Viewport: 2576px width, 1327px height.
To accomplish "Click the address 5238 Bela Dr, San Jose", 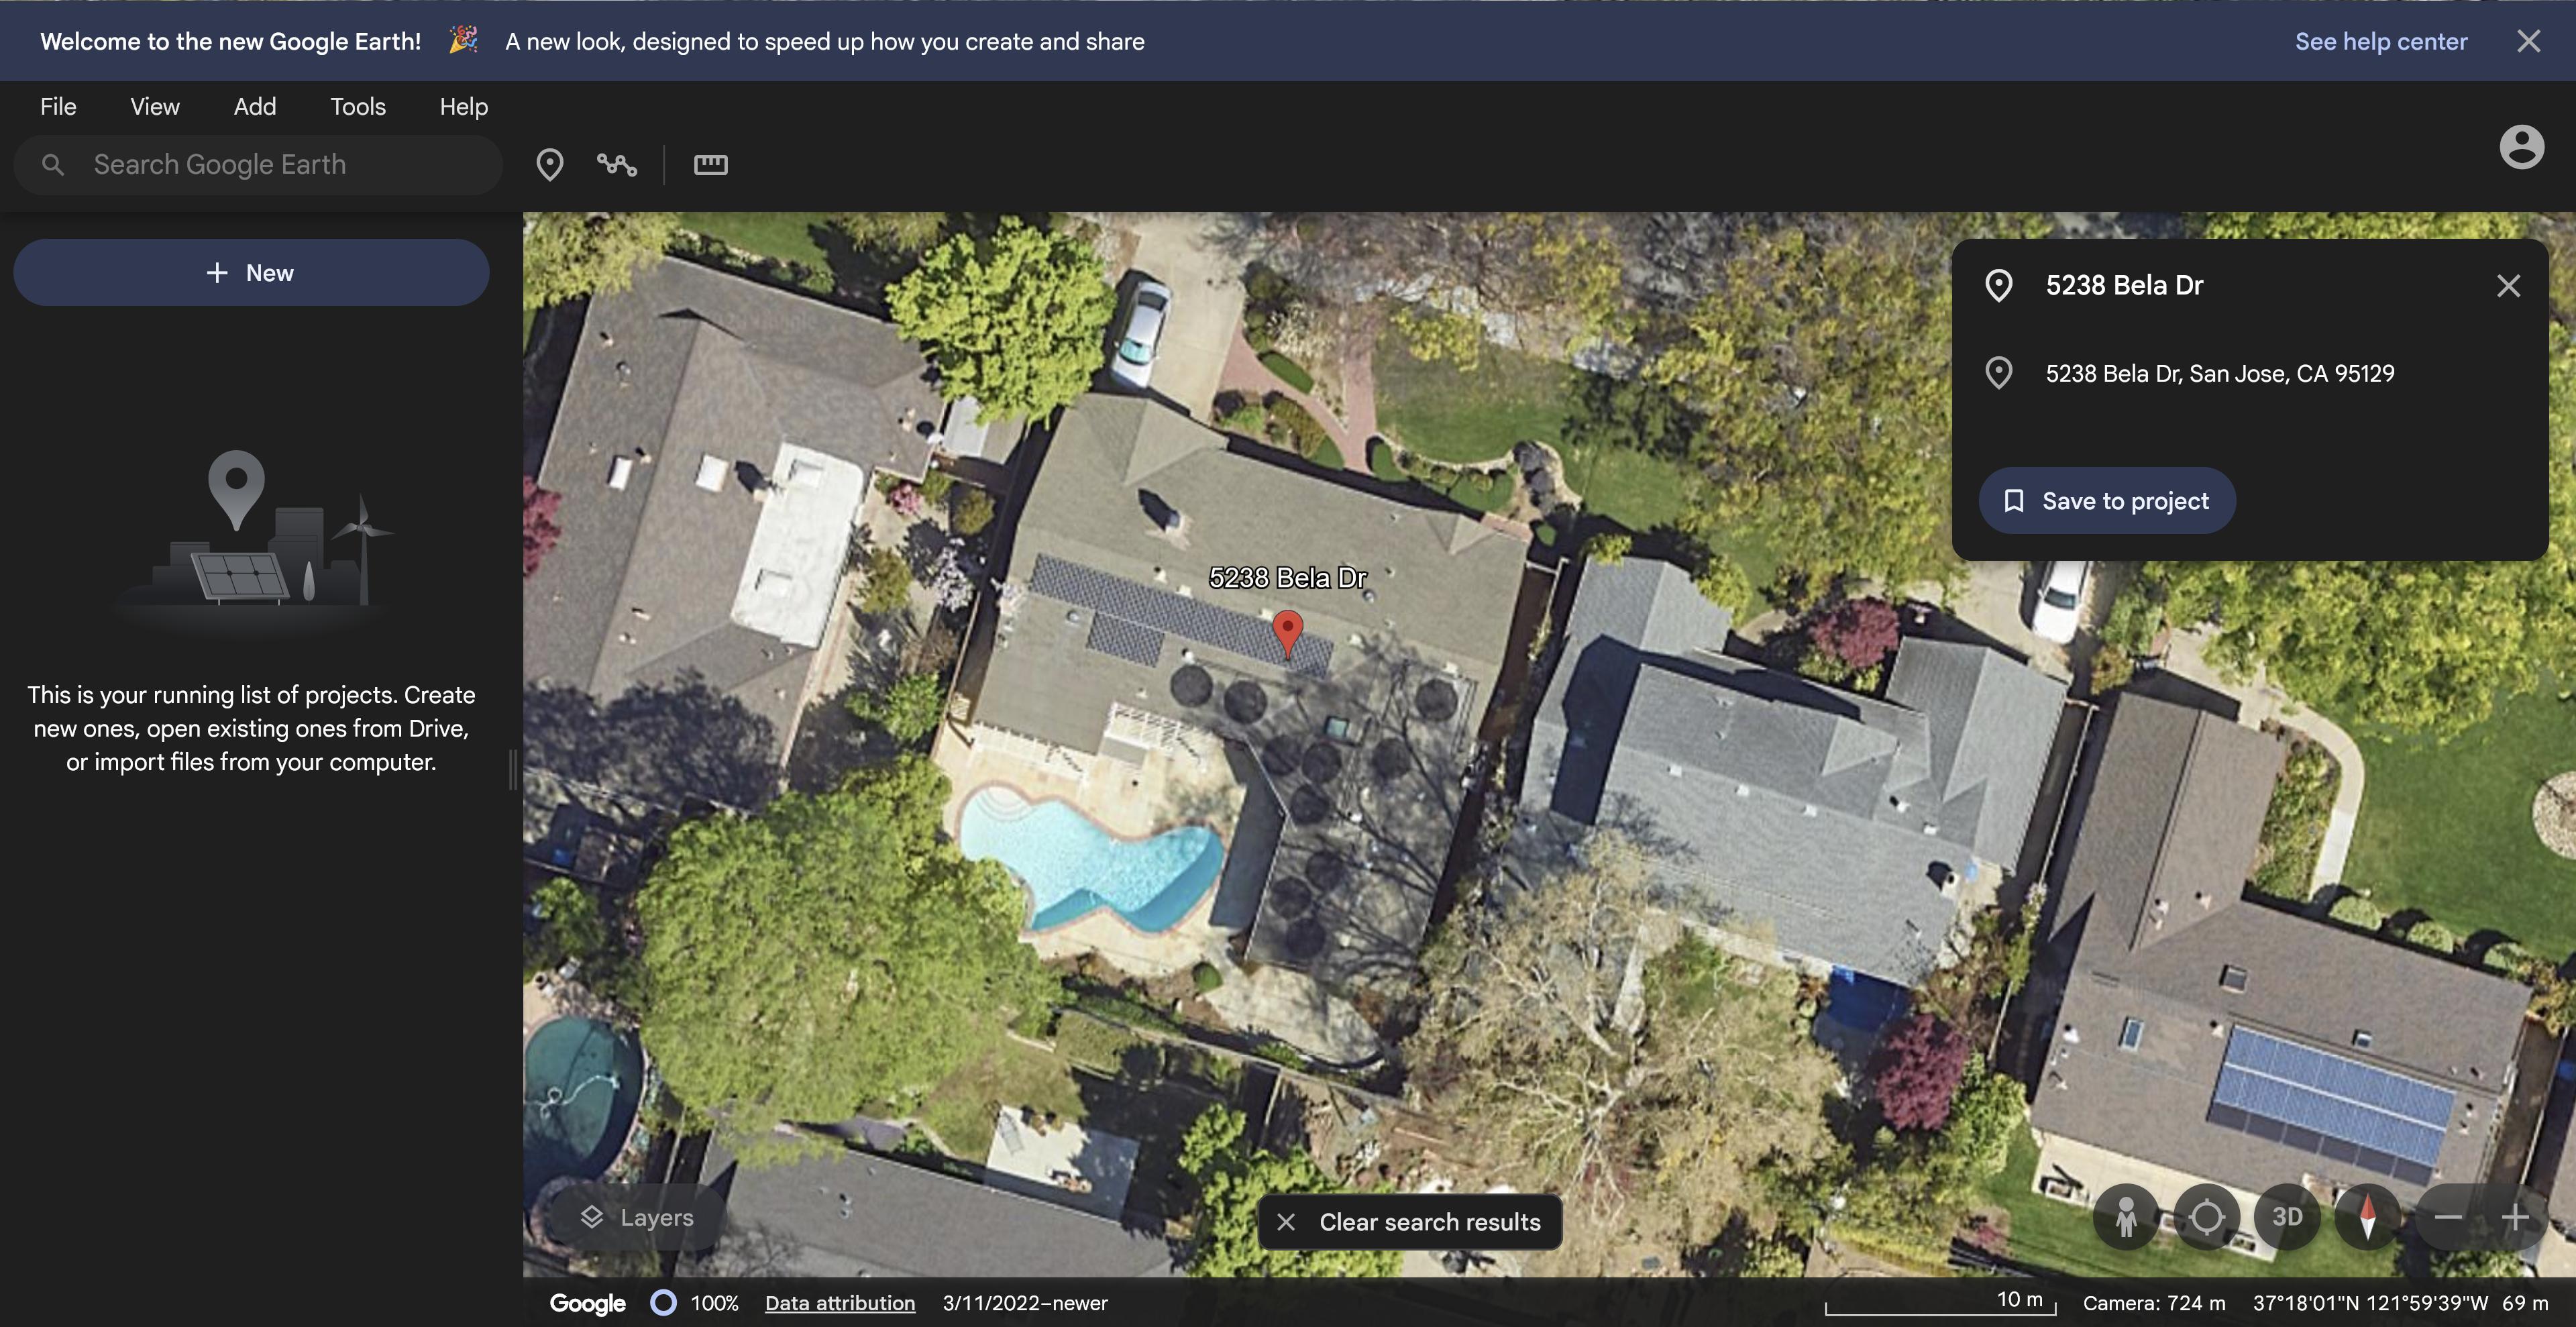I will click(x=2220, y=373).
